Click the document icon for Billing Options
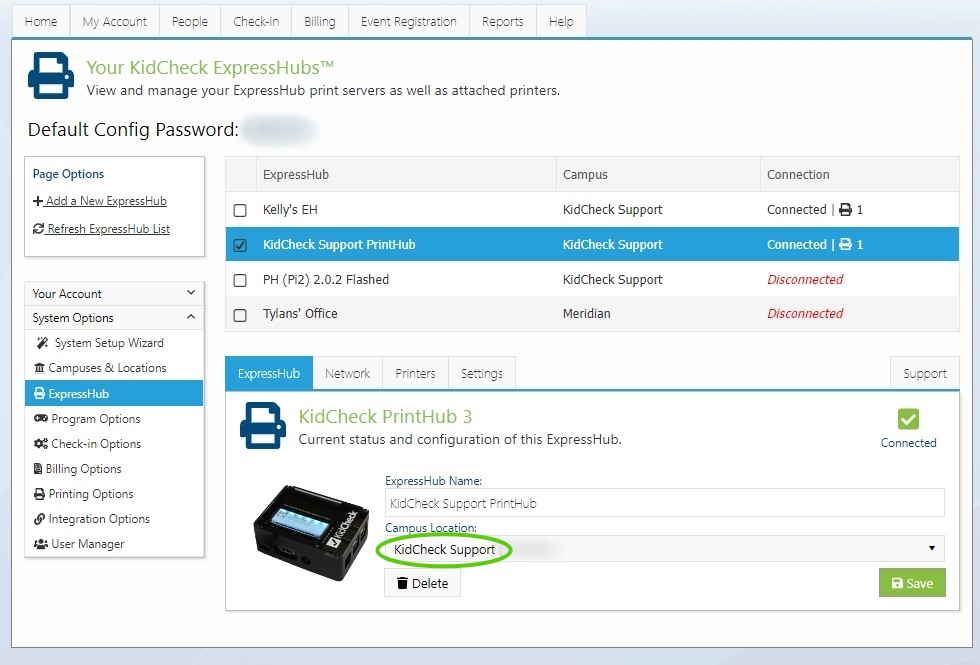This screenshot has width=980, height=665. (38, 468)
